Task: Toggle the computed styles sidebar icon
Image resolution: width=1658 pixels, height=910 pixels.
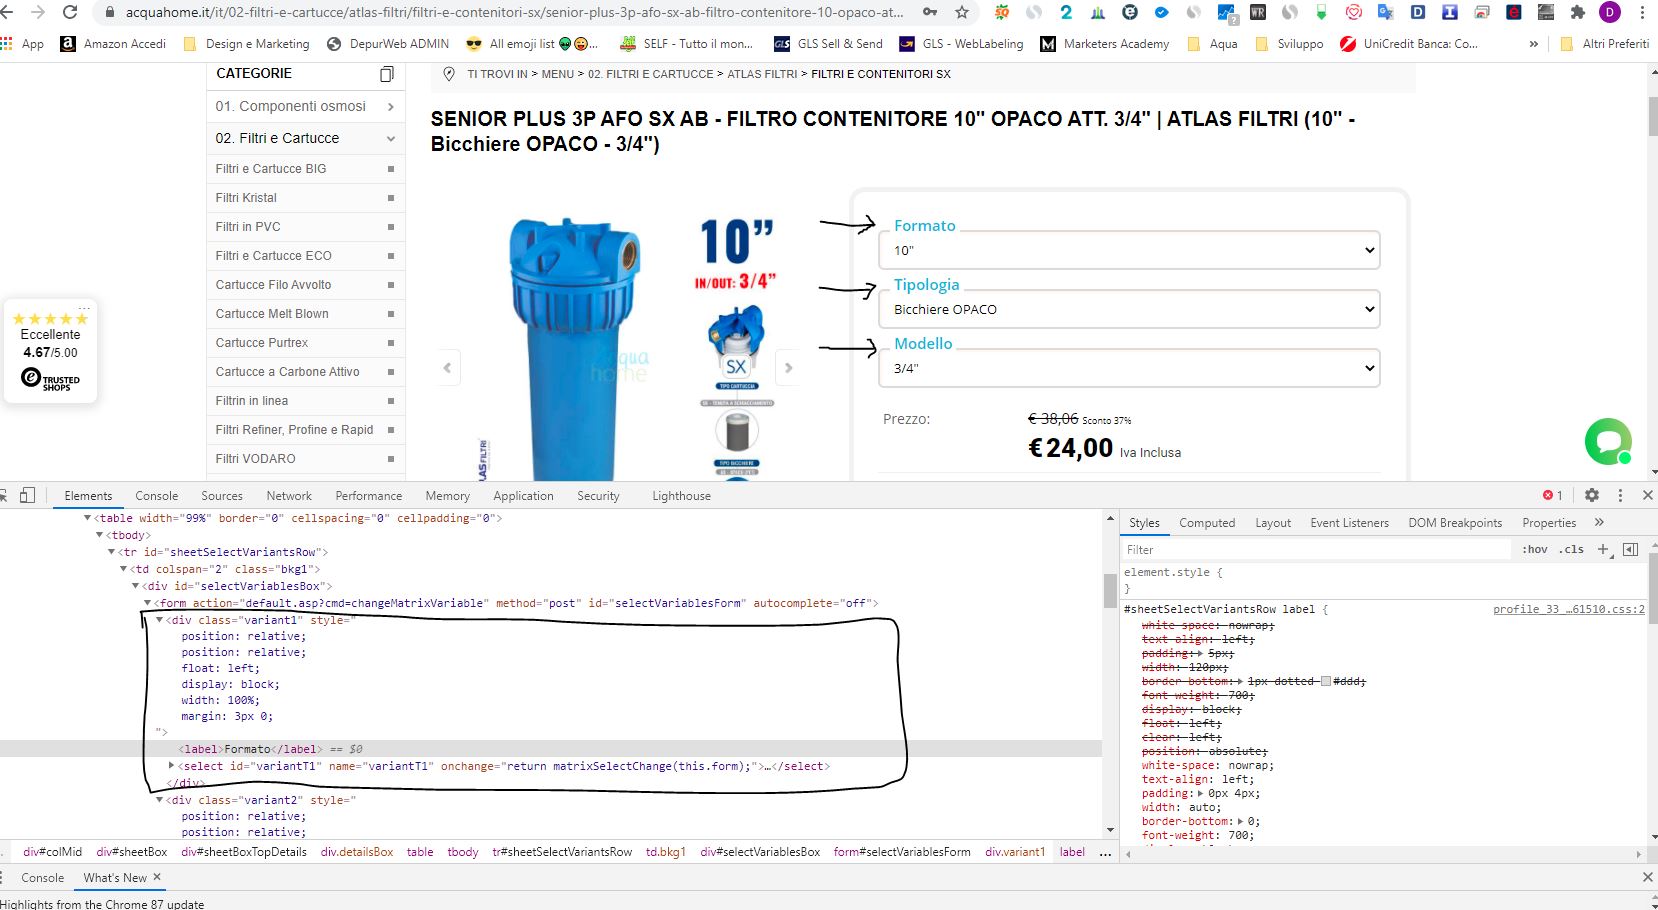Action: click(x=1631, y=549)
